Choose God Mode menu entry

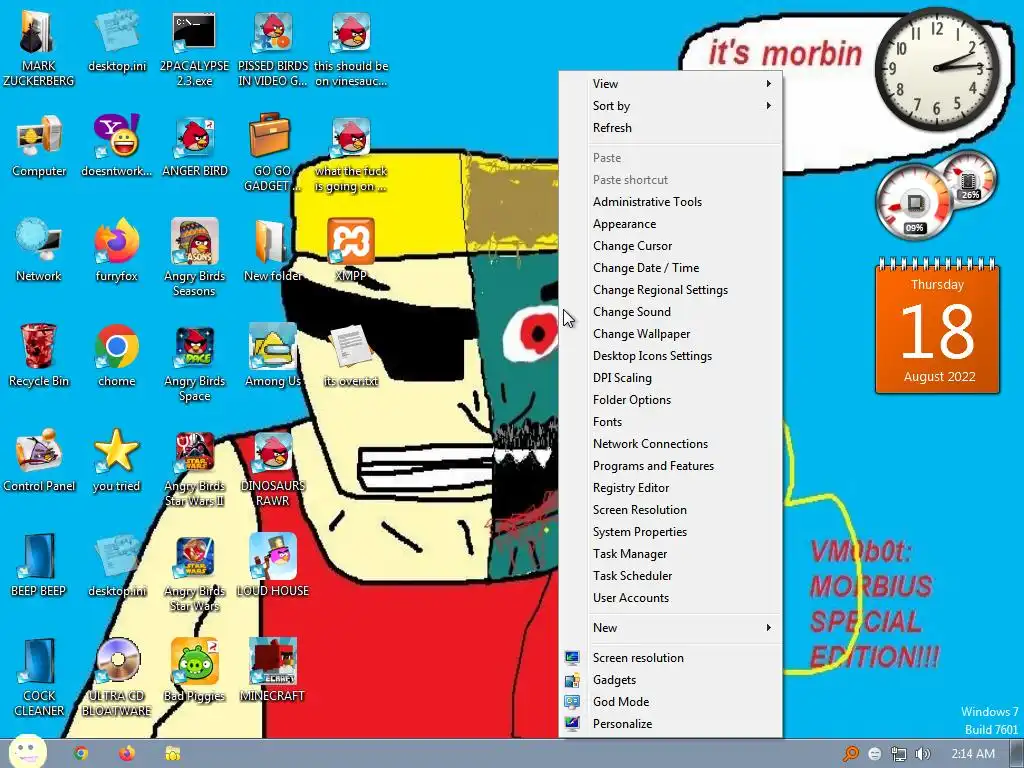pyautogui.click(x=671, y=701)
